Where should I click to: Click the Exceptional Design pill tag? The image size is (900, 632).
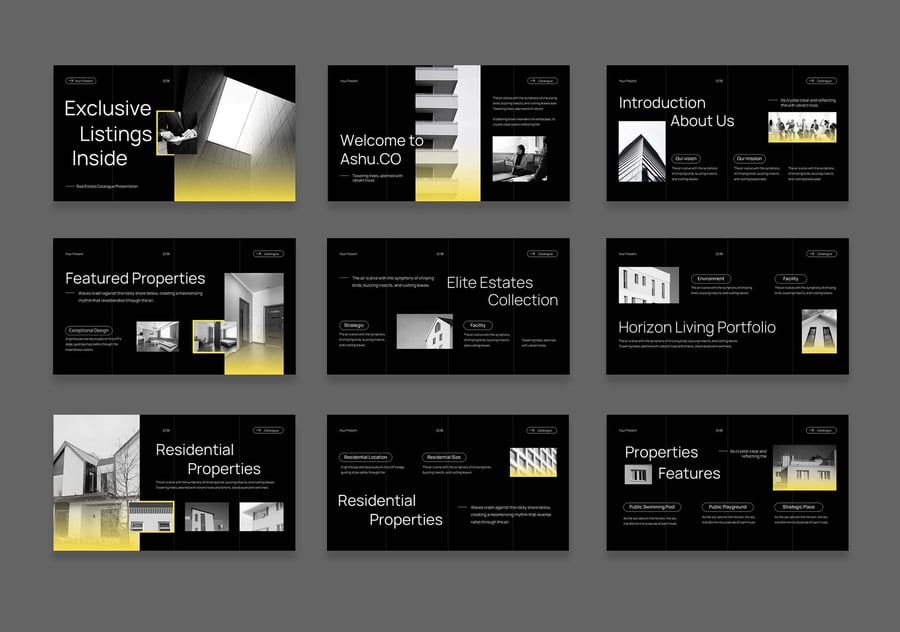pos(89,330)
